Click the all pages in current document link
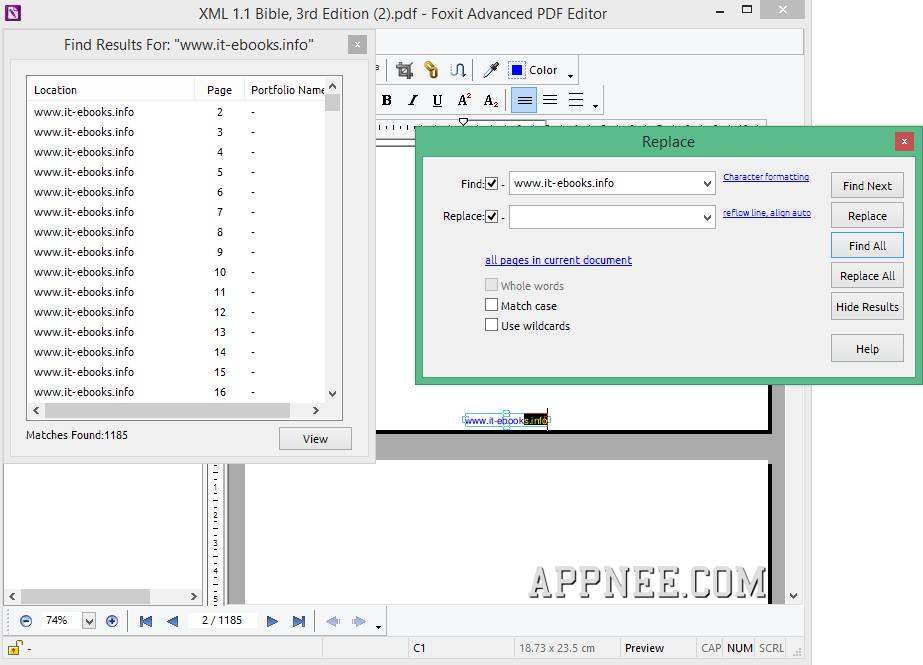Image resolution: width=923 pixels, height=665 pixels. click(558, 260)
